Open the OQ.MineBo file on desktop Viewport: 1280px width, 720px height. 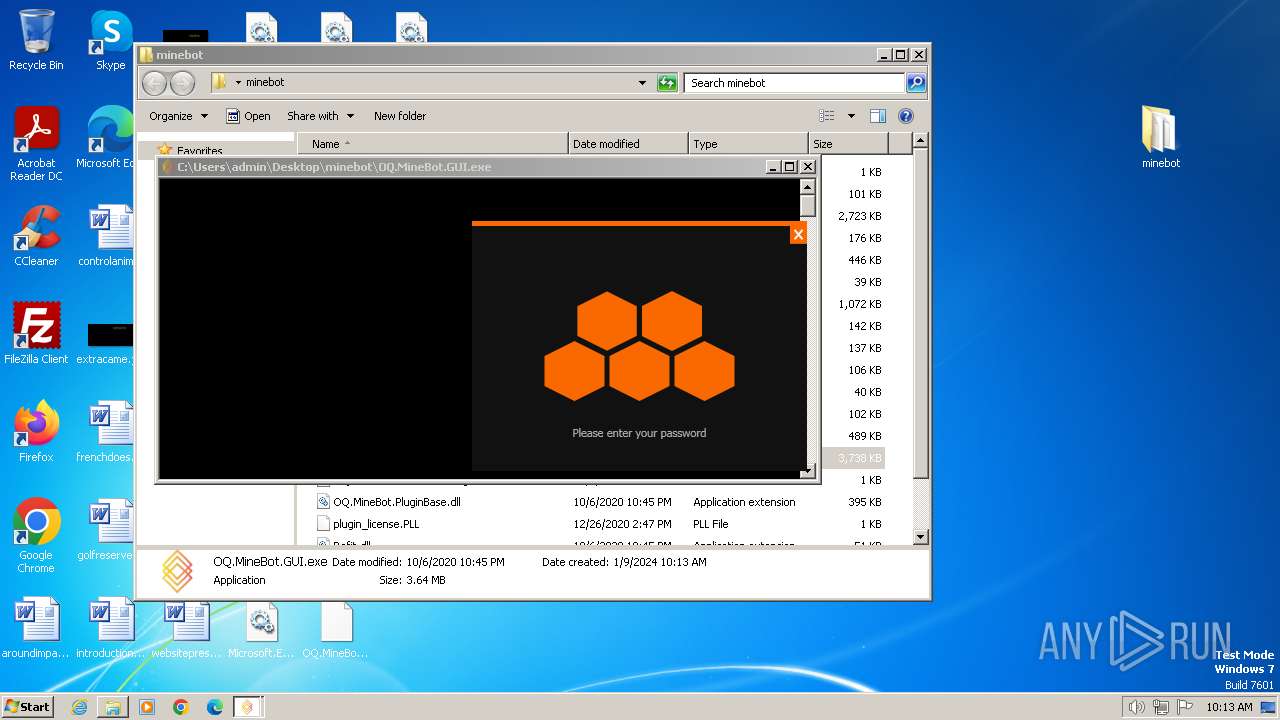pos(335,628)
